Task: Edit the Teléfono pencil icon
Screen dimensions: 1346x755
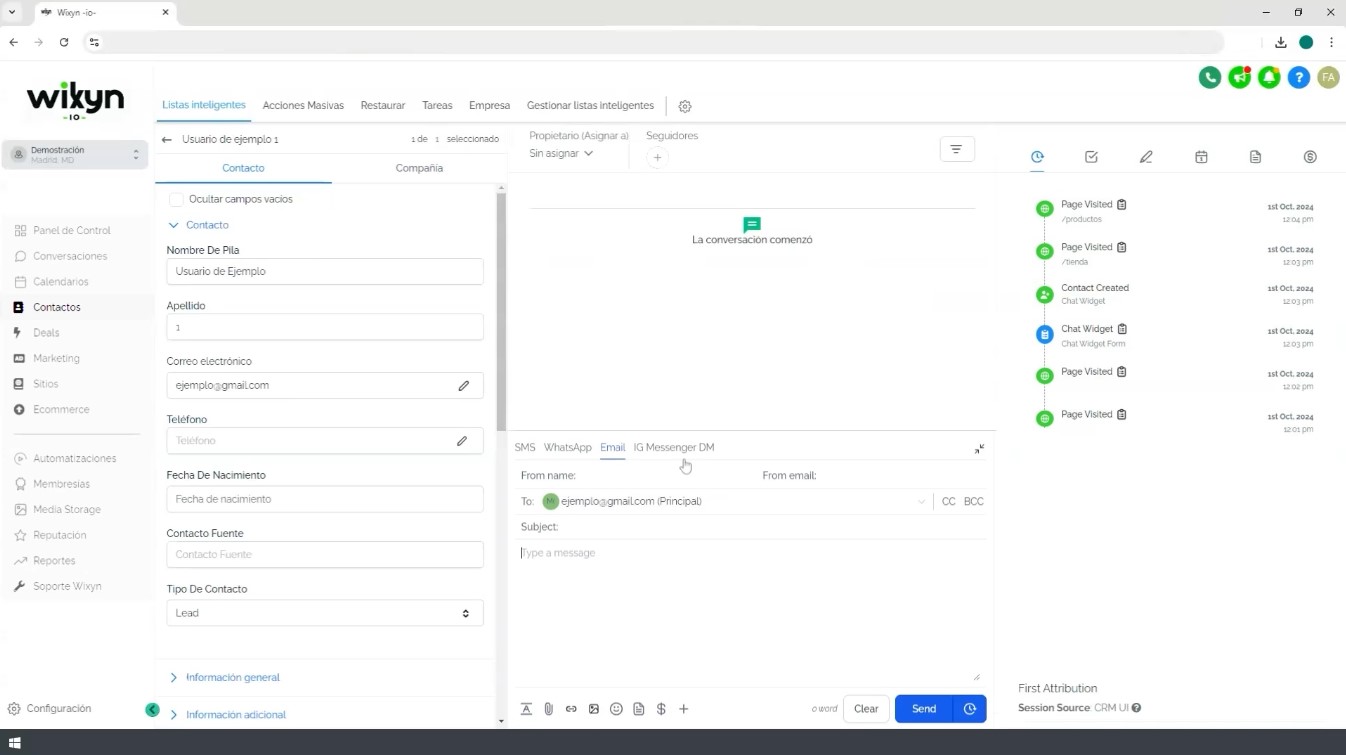Action: pyautogui.click(x=462, y=440)
